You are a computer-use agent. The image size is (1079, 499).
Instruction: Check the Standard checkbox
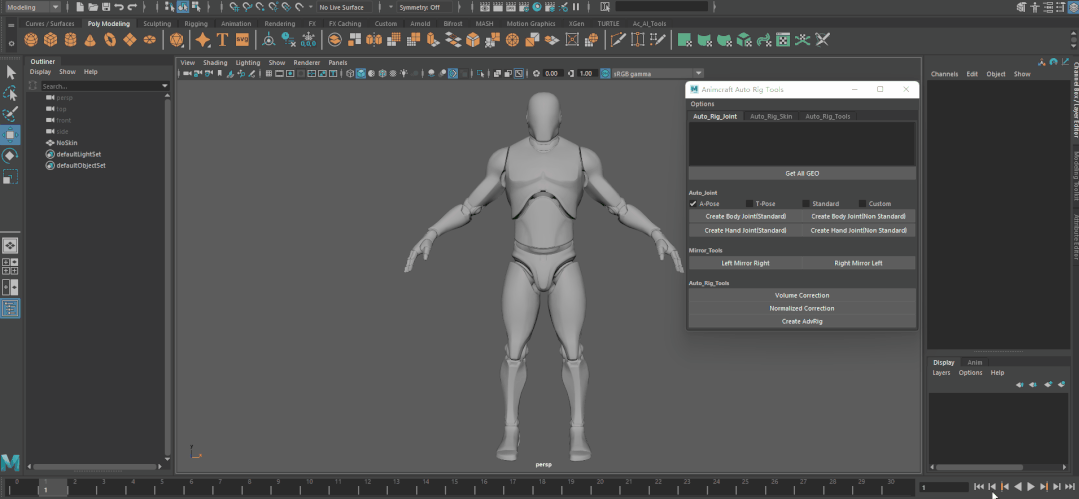(x=806, y=204)
